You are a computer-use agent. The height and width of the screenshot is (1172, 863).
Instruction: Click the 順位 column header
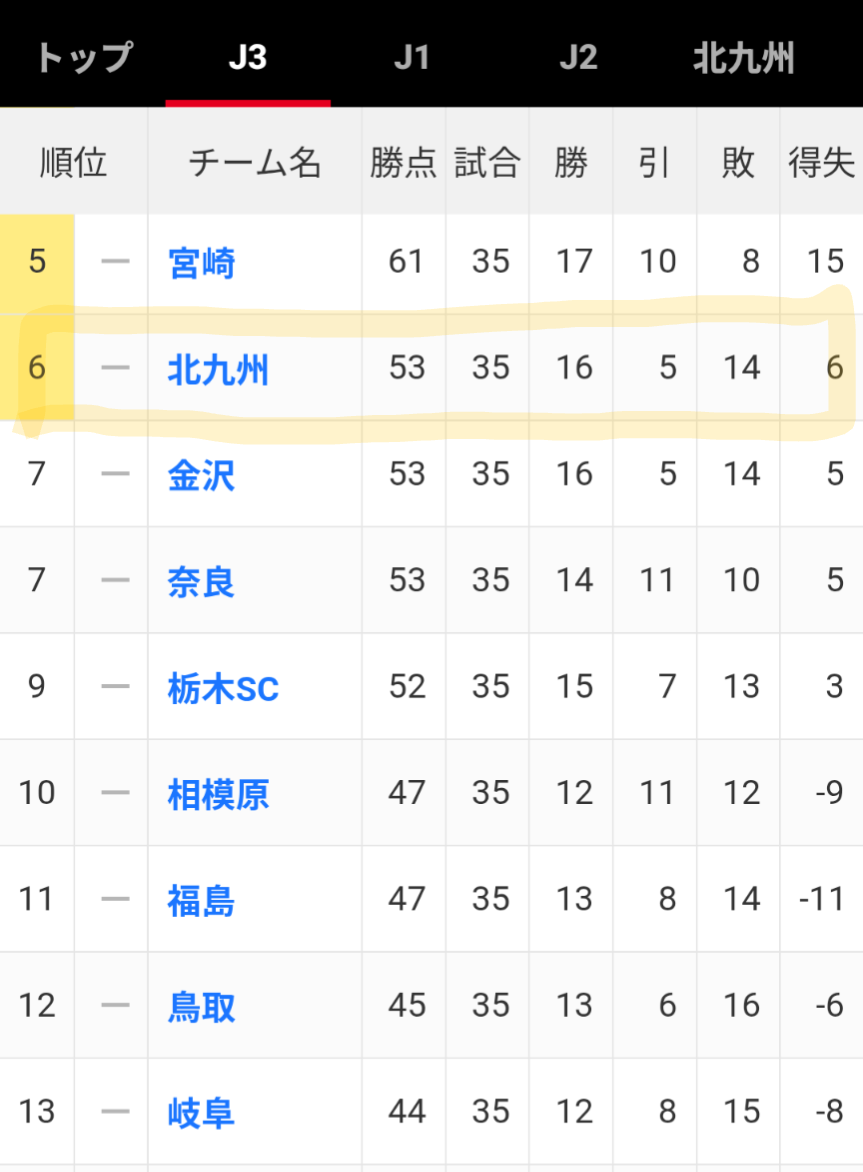tap(73, 162)
